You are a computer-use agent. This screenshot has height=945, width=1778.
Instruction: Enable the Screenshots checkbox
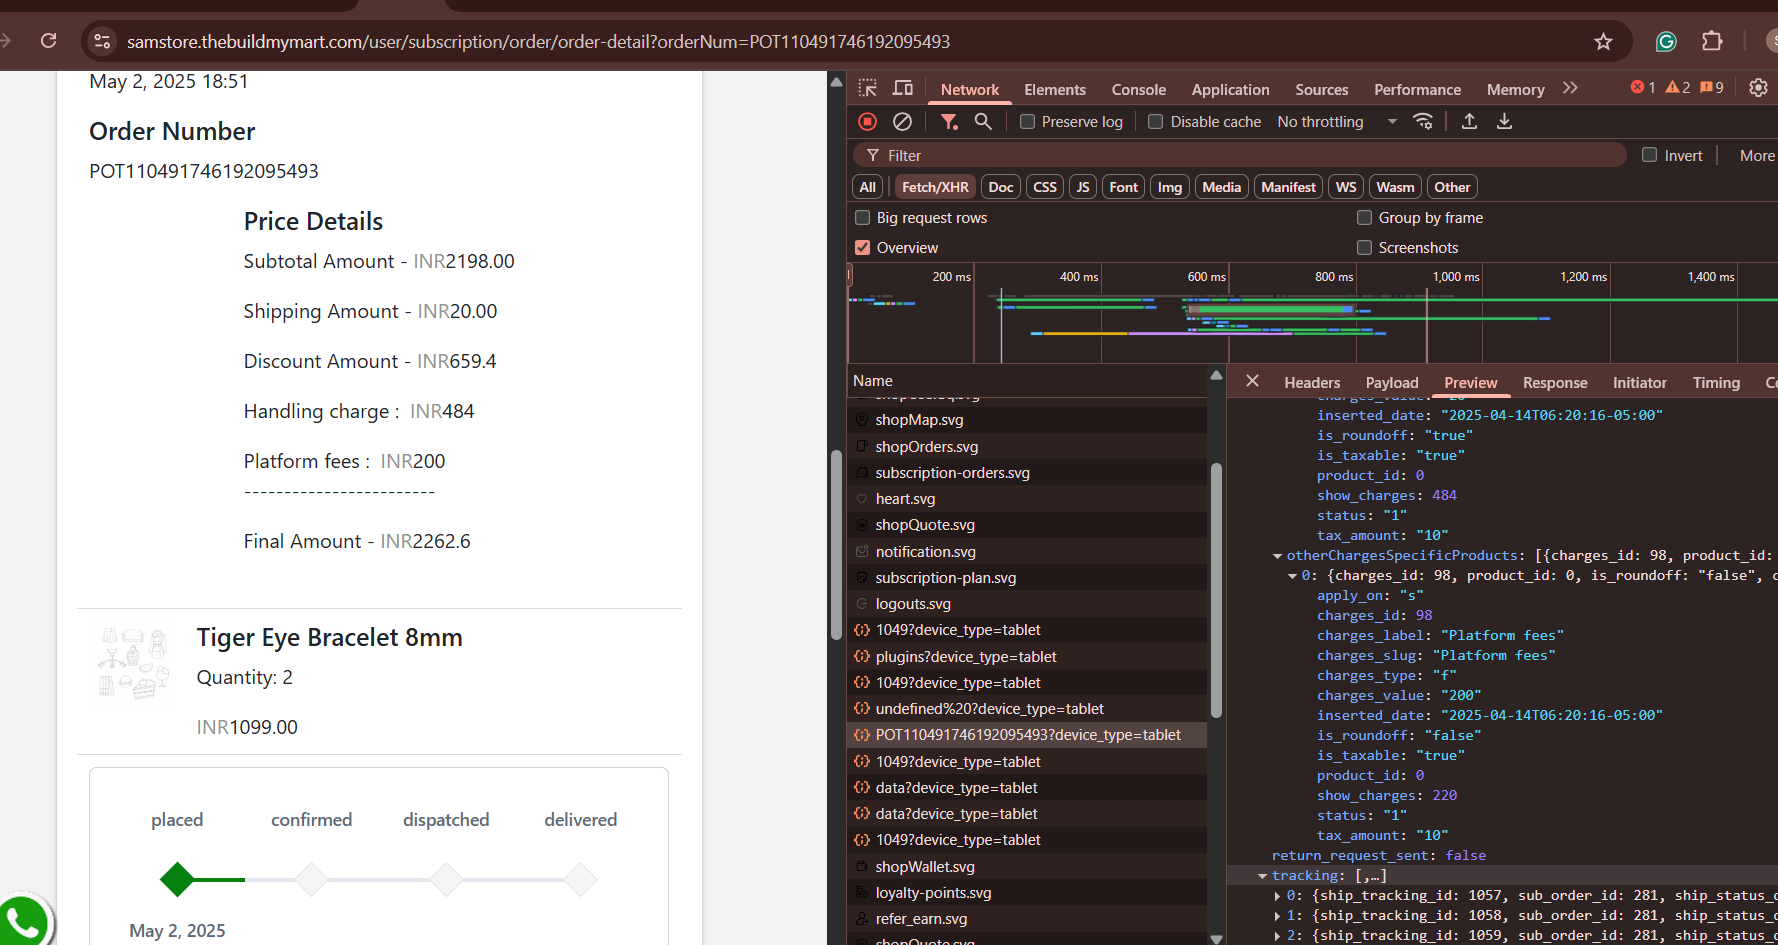point(1364,248)
